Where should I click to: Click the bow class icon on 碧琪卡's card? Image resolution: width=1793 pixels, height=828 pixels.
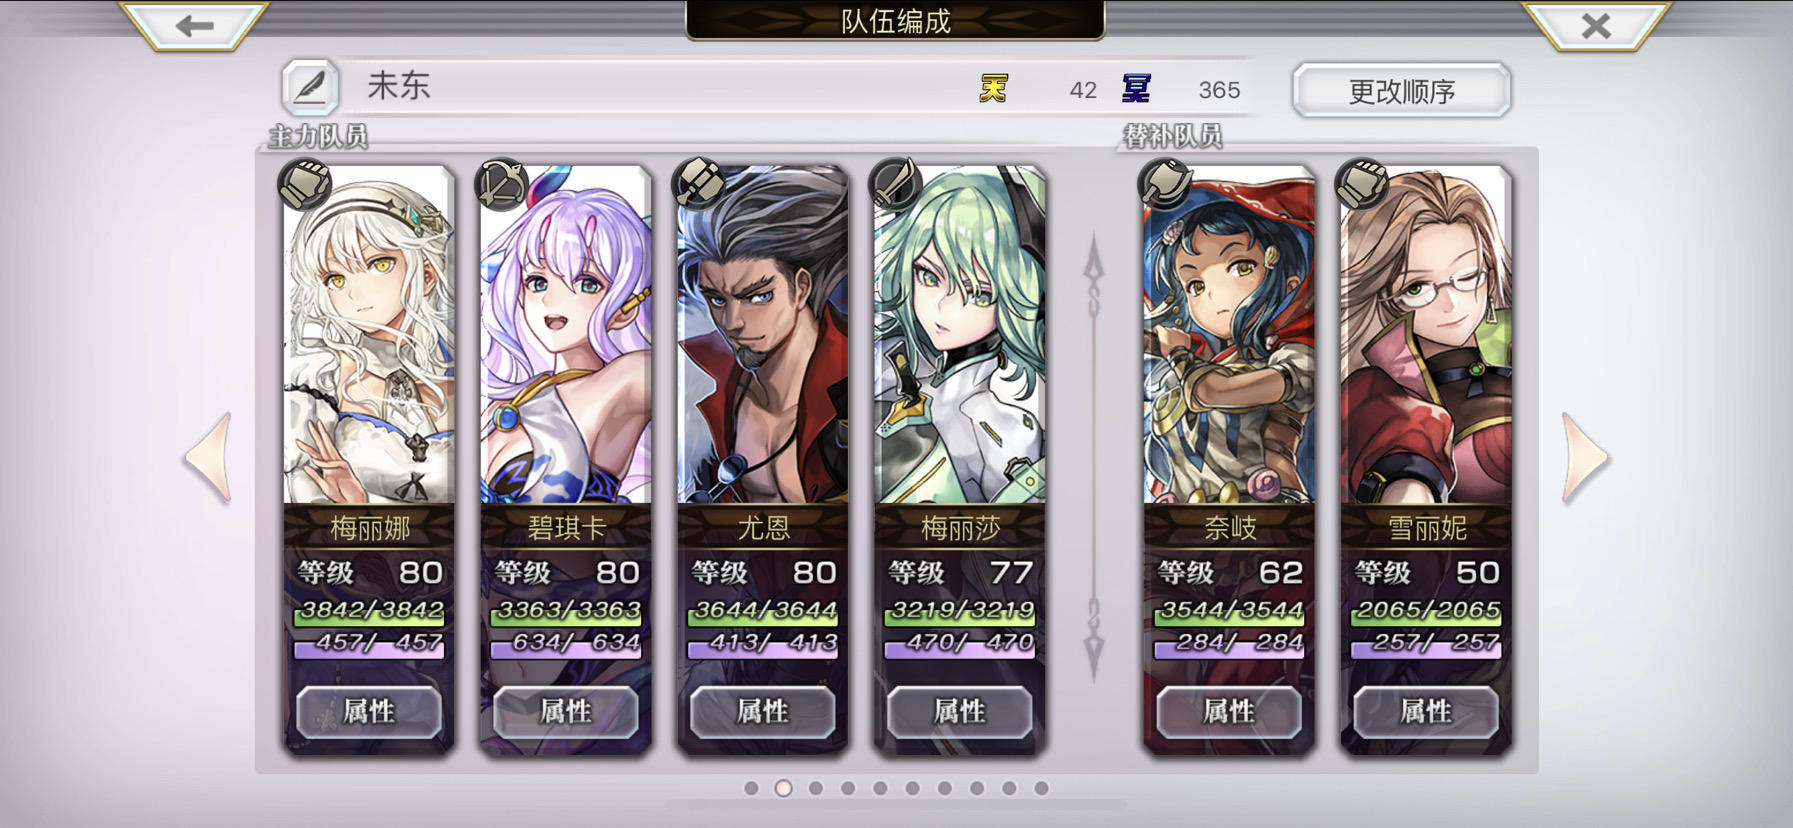click(x=502, y=184)
